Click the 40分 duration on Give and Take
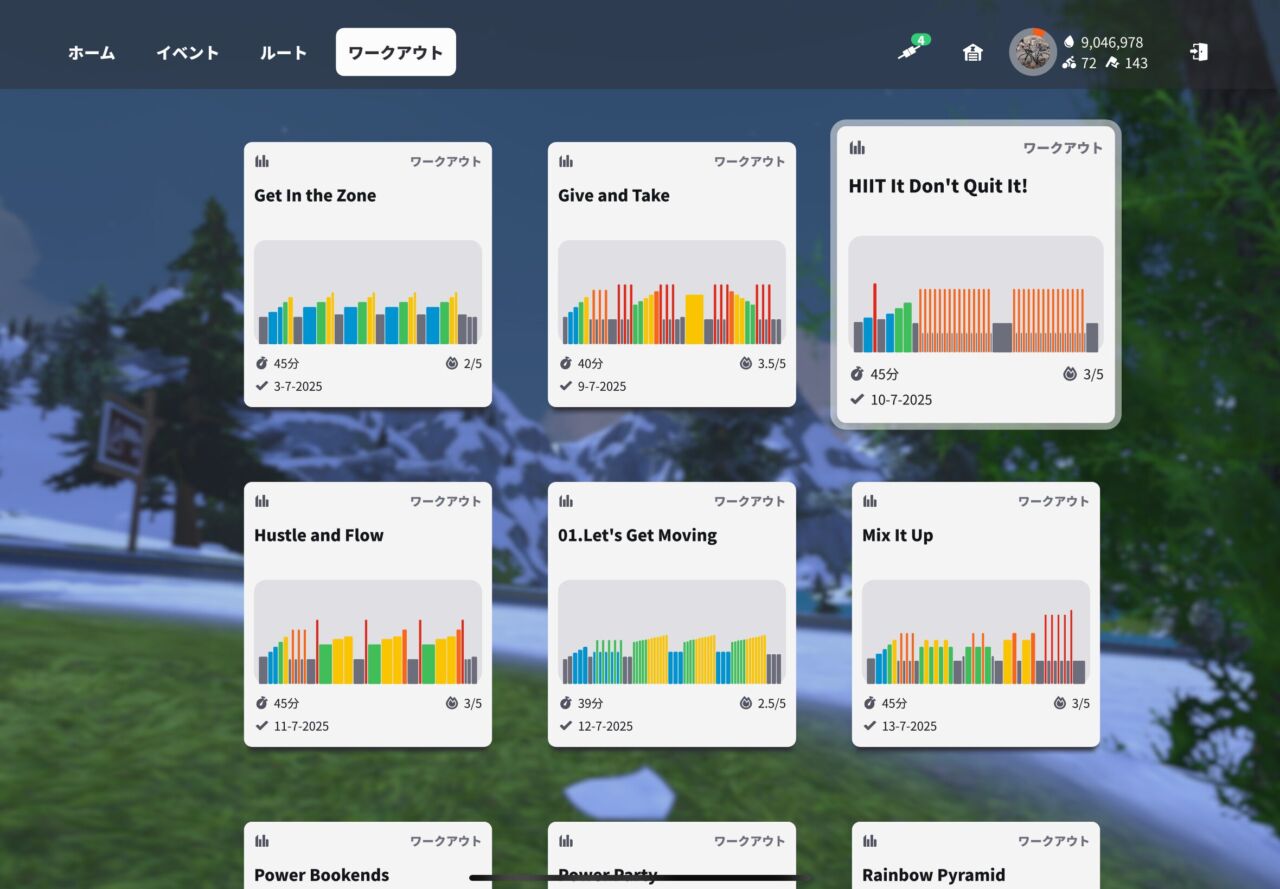 (x=590, y=364)
